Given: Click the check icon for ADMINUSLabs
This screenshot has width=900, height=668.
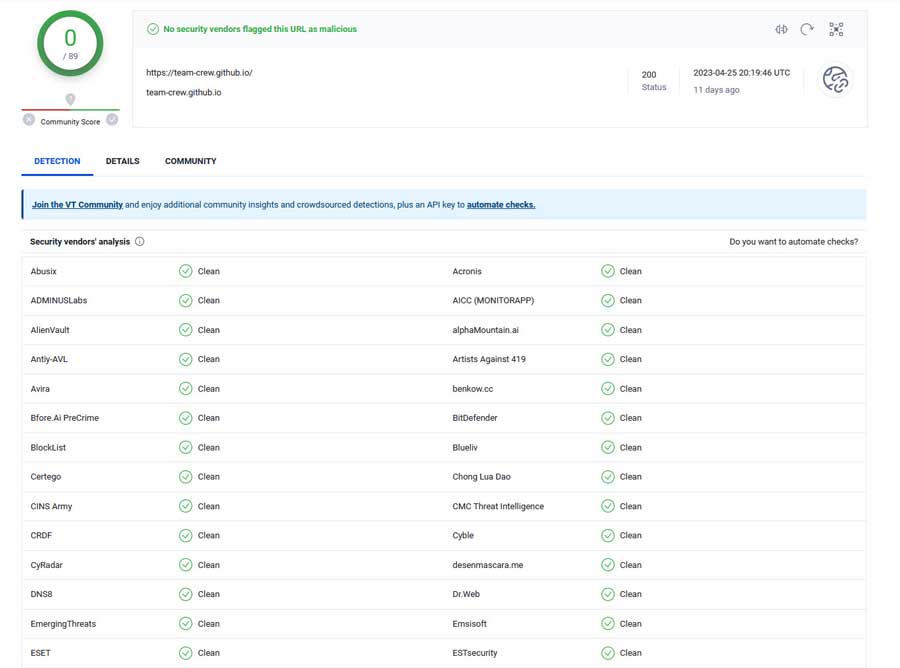Looking at the screenshot, I should tap(185, 300).
